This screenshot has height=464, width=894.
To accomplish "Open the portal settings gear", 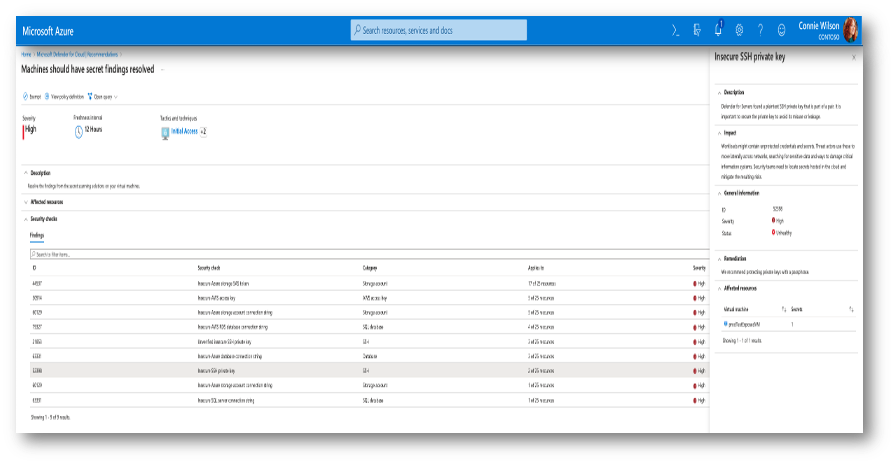I will pos(739,30).
